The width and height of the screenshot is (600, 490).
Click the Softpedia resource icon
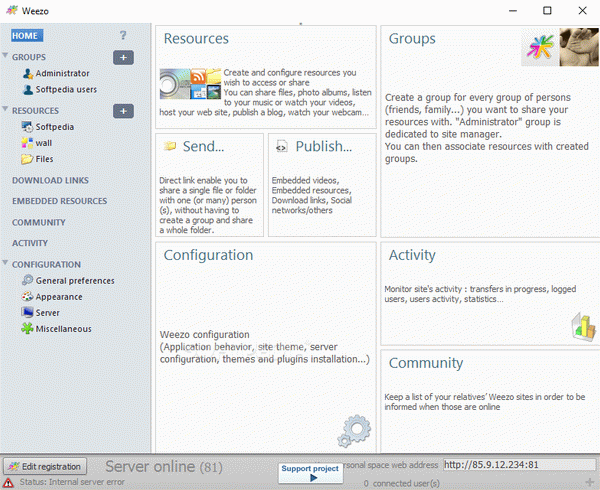pos(27,127)
